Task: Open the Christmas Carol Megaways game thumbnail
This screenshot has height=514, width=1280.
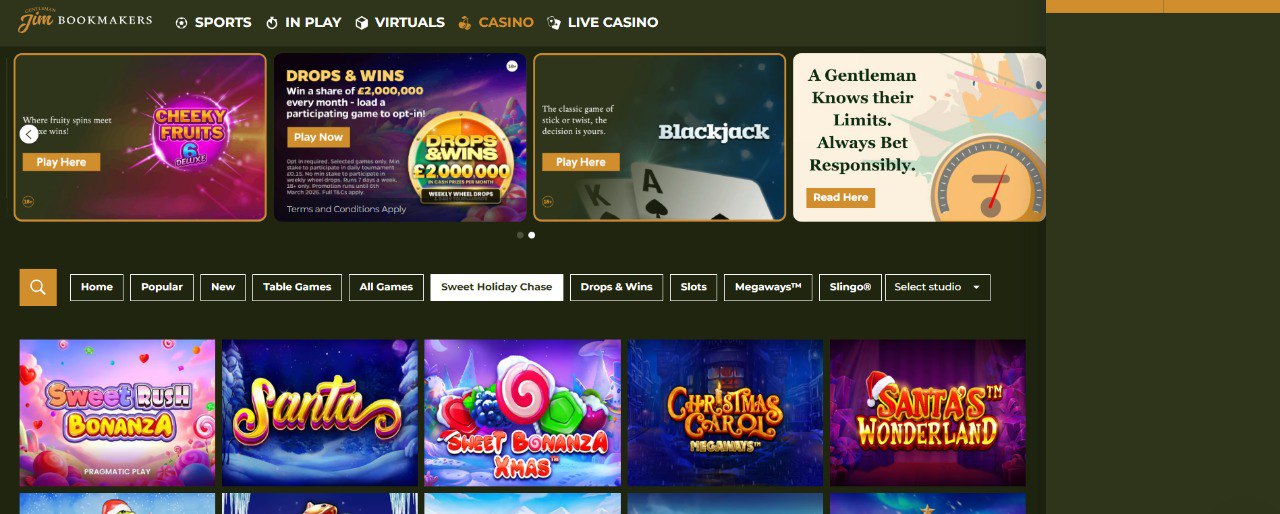Action: pyautogui.click(x=725, y=413)
